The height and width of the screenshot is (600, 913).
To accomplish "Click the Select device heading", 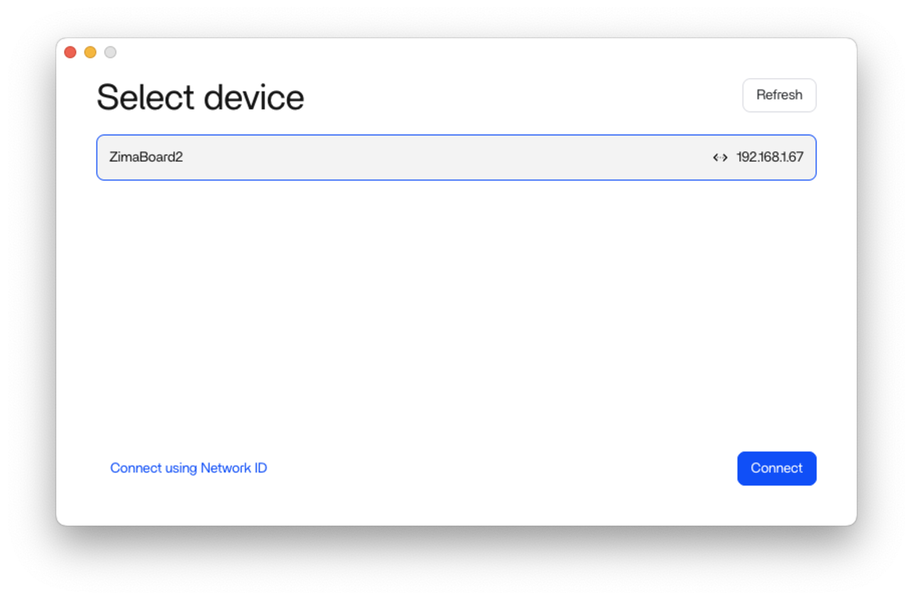I will pos(200,98).
